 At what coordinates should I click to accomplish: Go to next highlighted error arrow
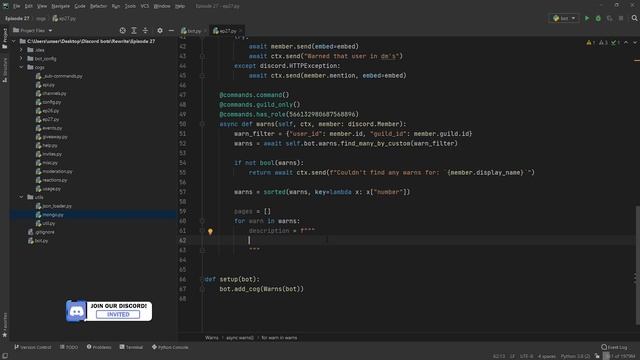click(x=635, y=42)
